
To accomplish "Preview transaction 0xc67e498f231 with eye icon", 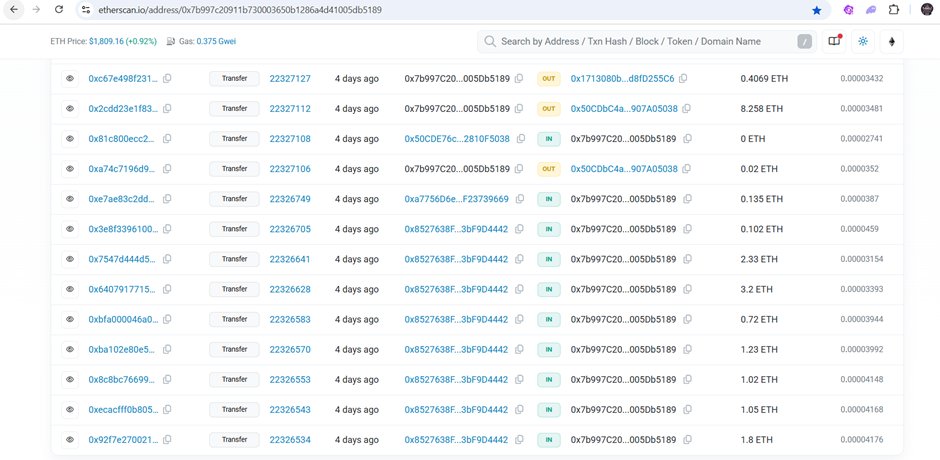I will [70, 79].
